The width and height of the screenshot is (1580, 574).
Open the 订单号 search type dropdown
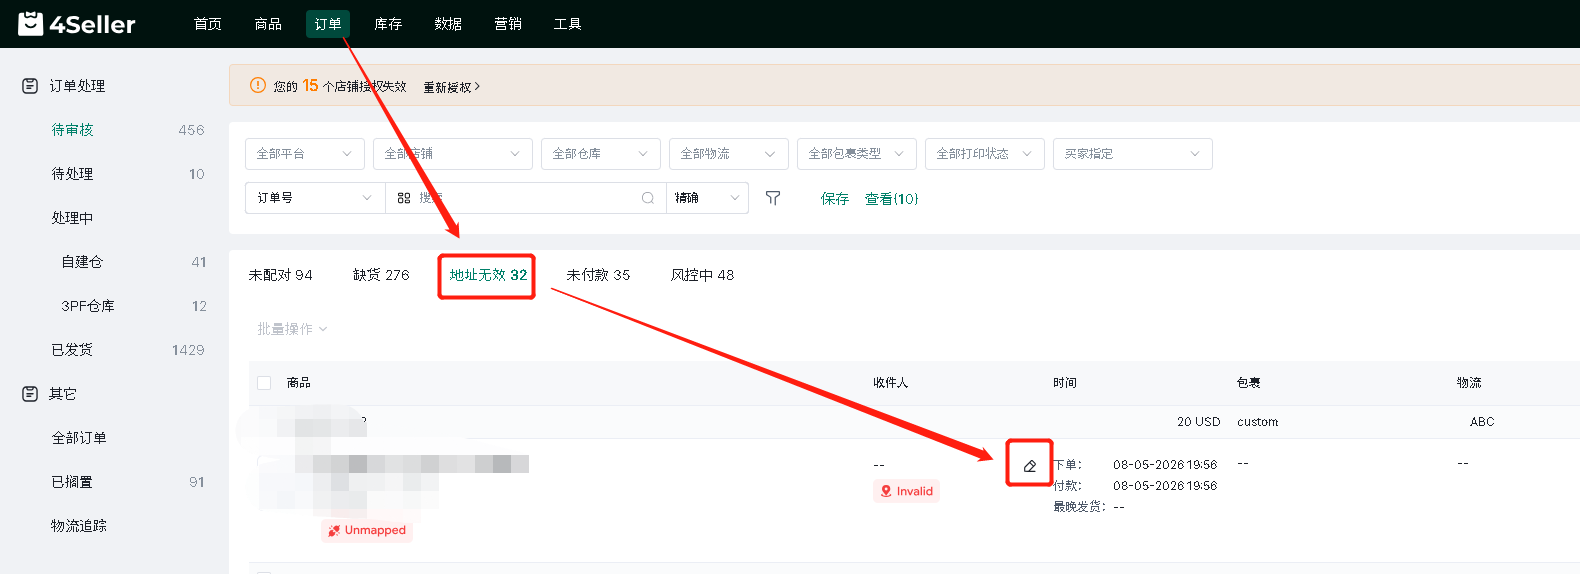pyautogui.click(x=315, y=198)
